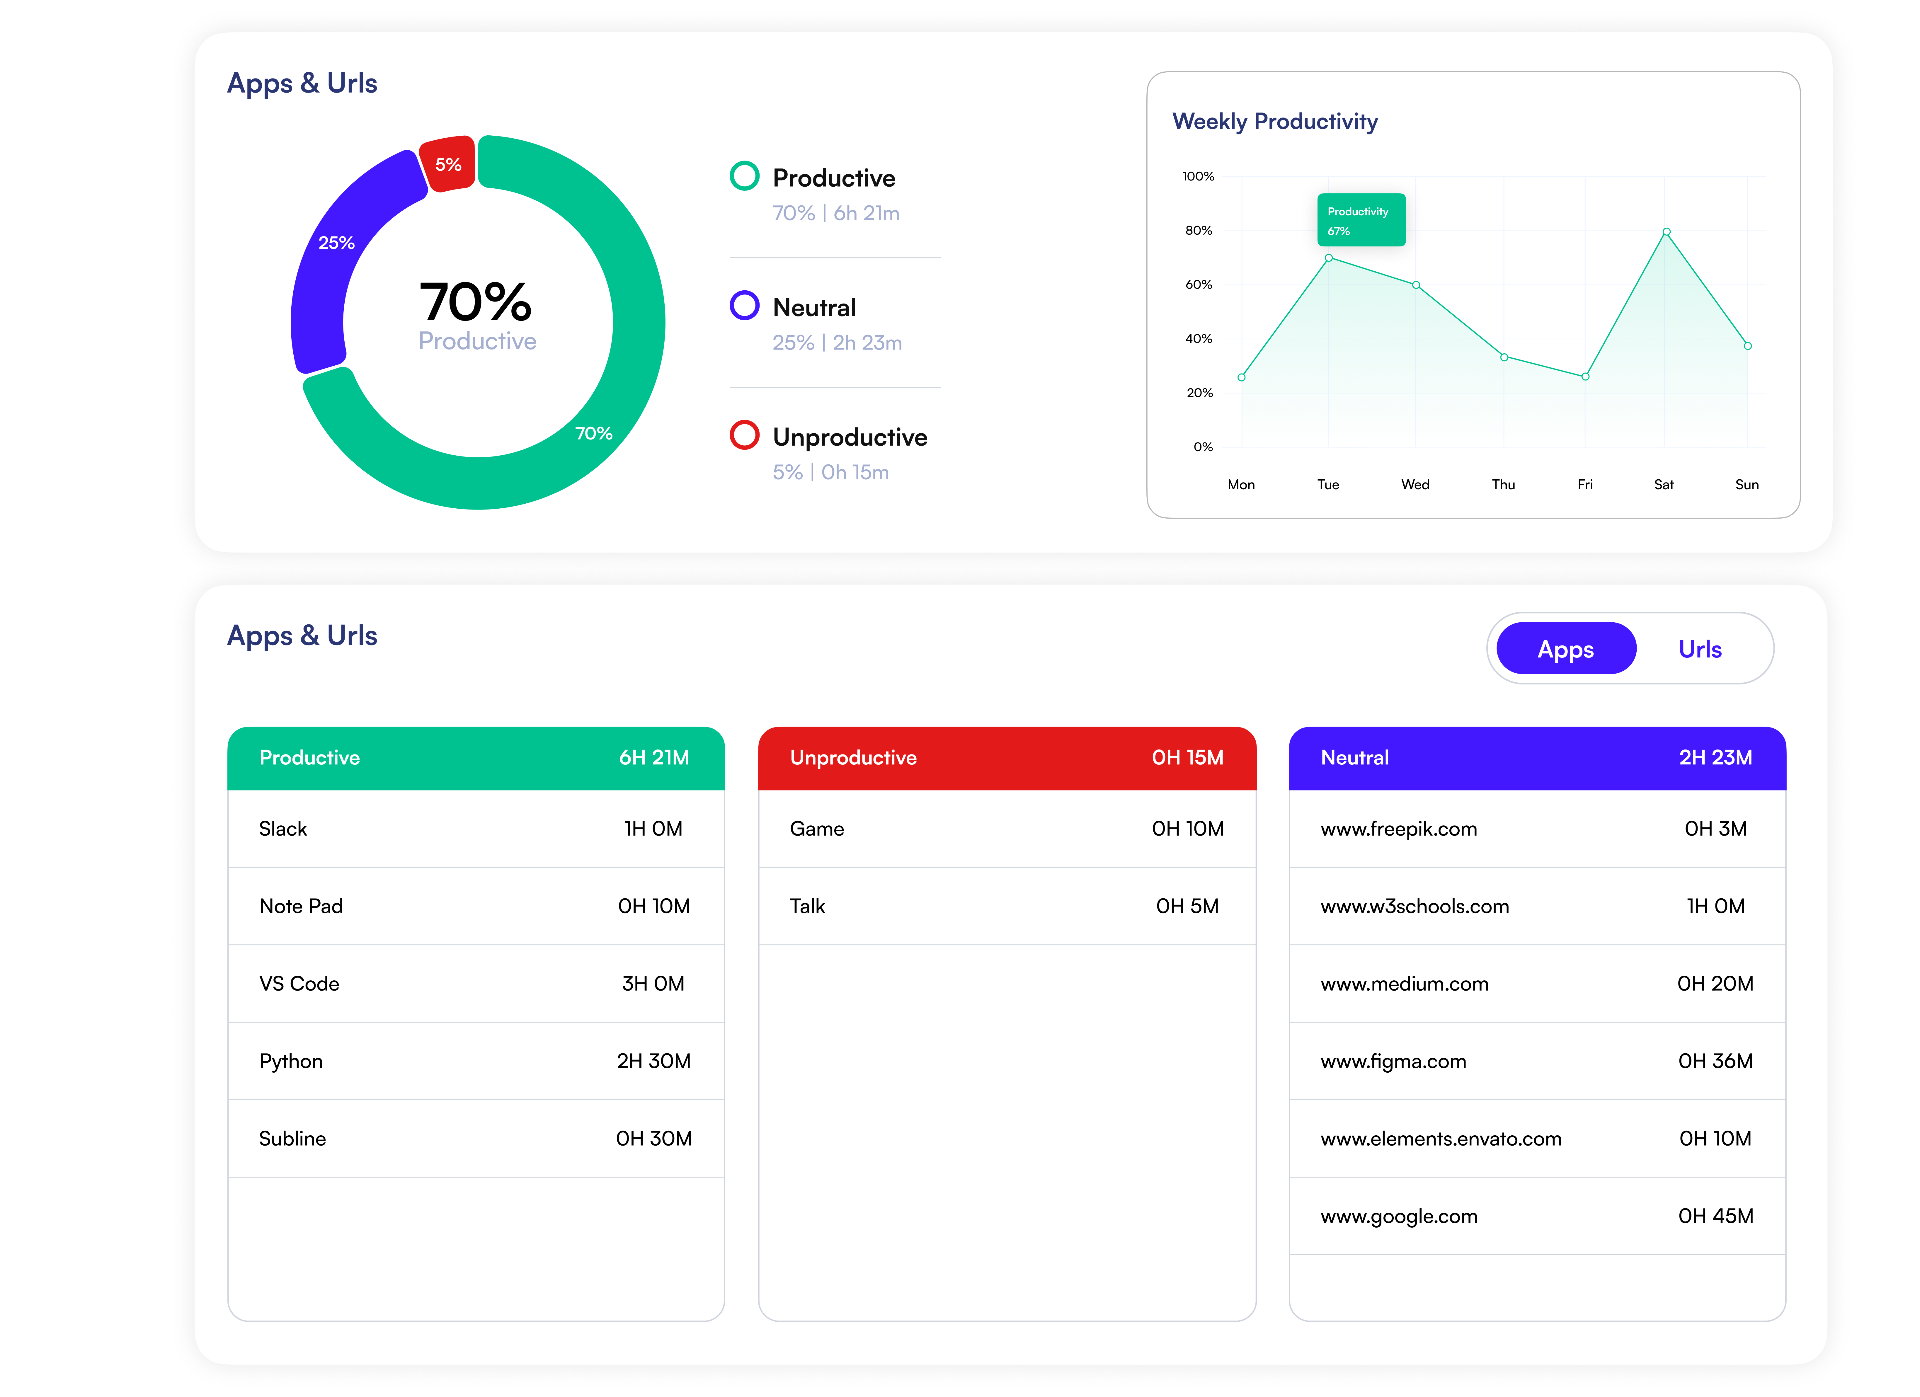
Task: Click the Thursday data point on chart
Action: click(1504, 357)
